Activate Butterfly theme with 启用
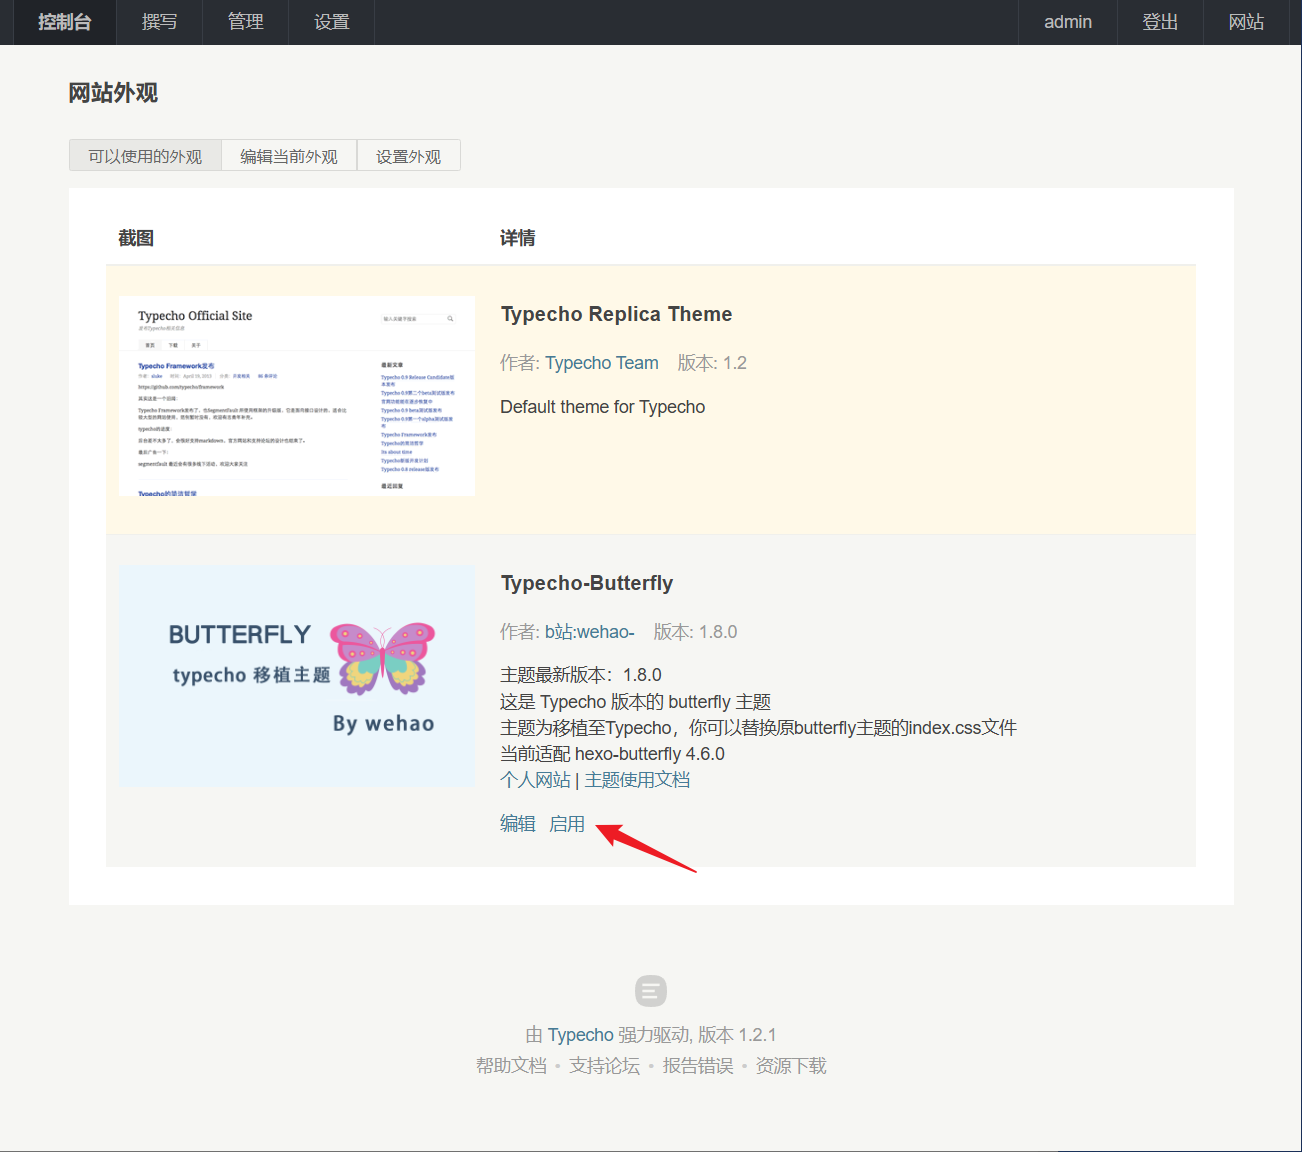 point(567,824)
